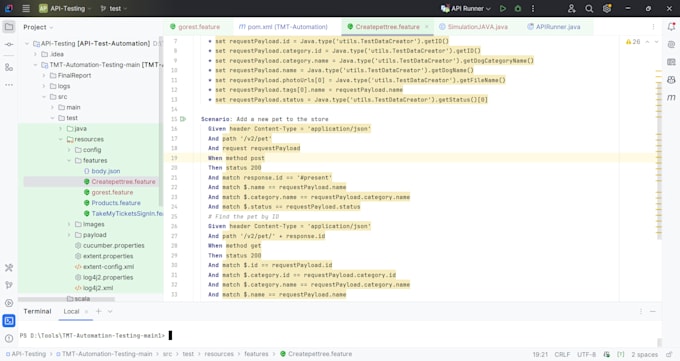Open the AI assistant sidebar icon
The width and height of the screenshot is (680, 361).
tap(671, 44)
